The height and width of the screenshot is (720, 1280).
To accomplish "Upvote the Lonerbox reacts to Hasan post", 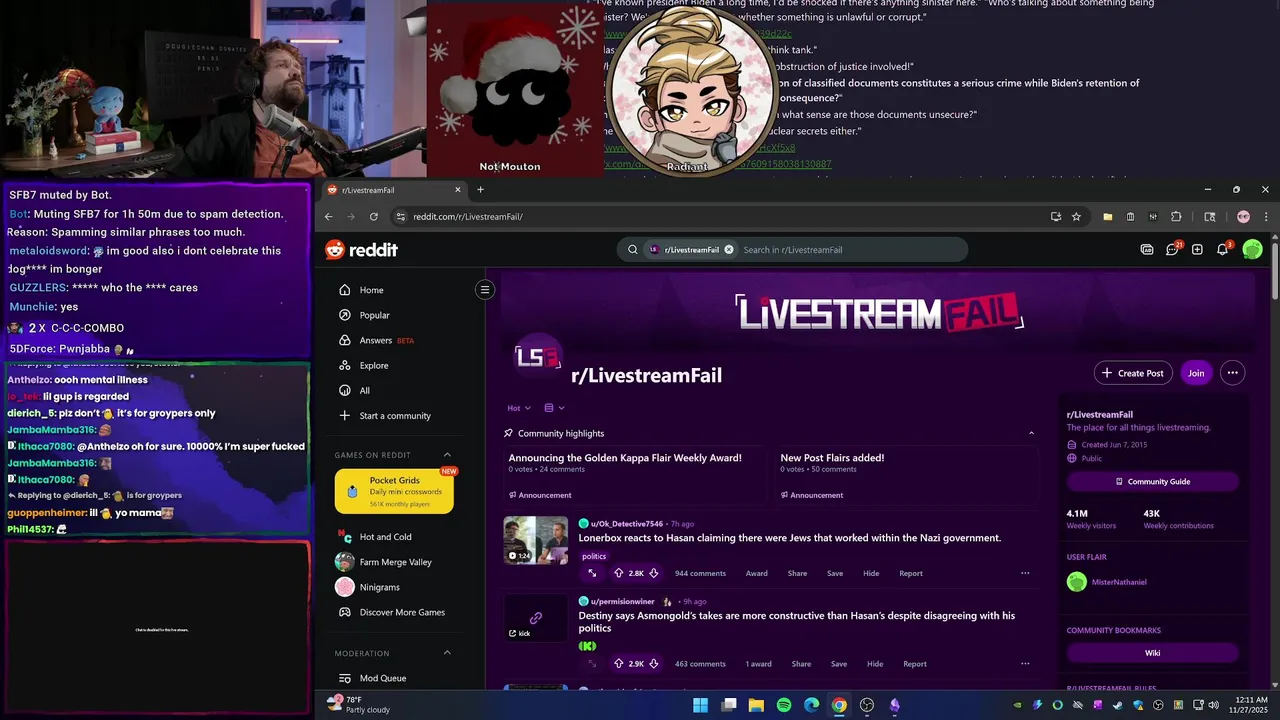I will [618, 573].
